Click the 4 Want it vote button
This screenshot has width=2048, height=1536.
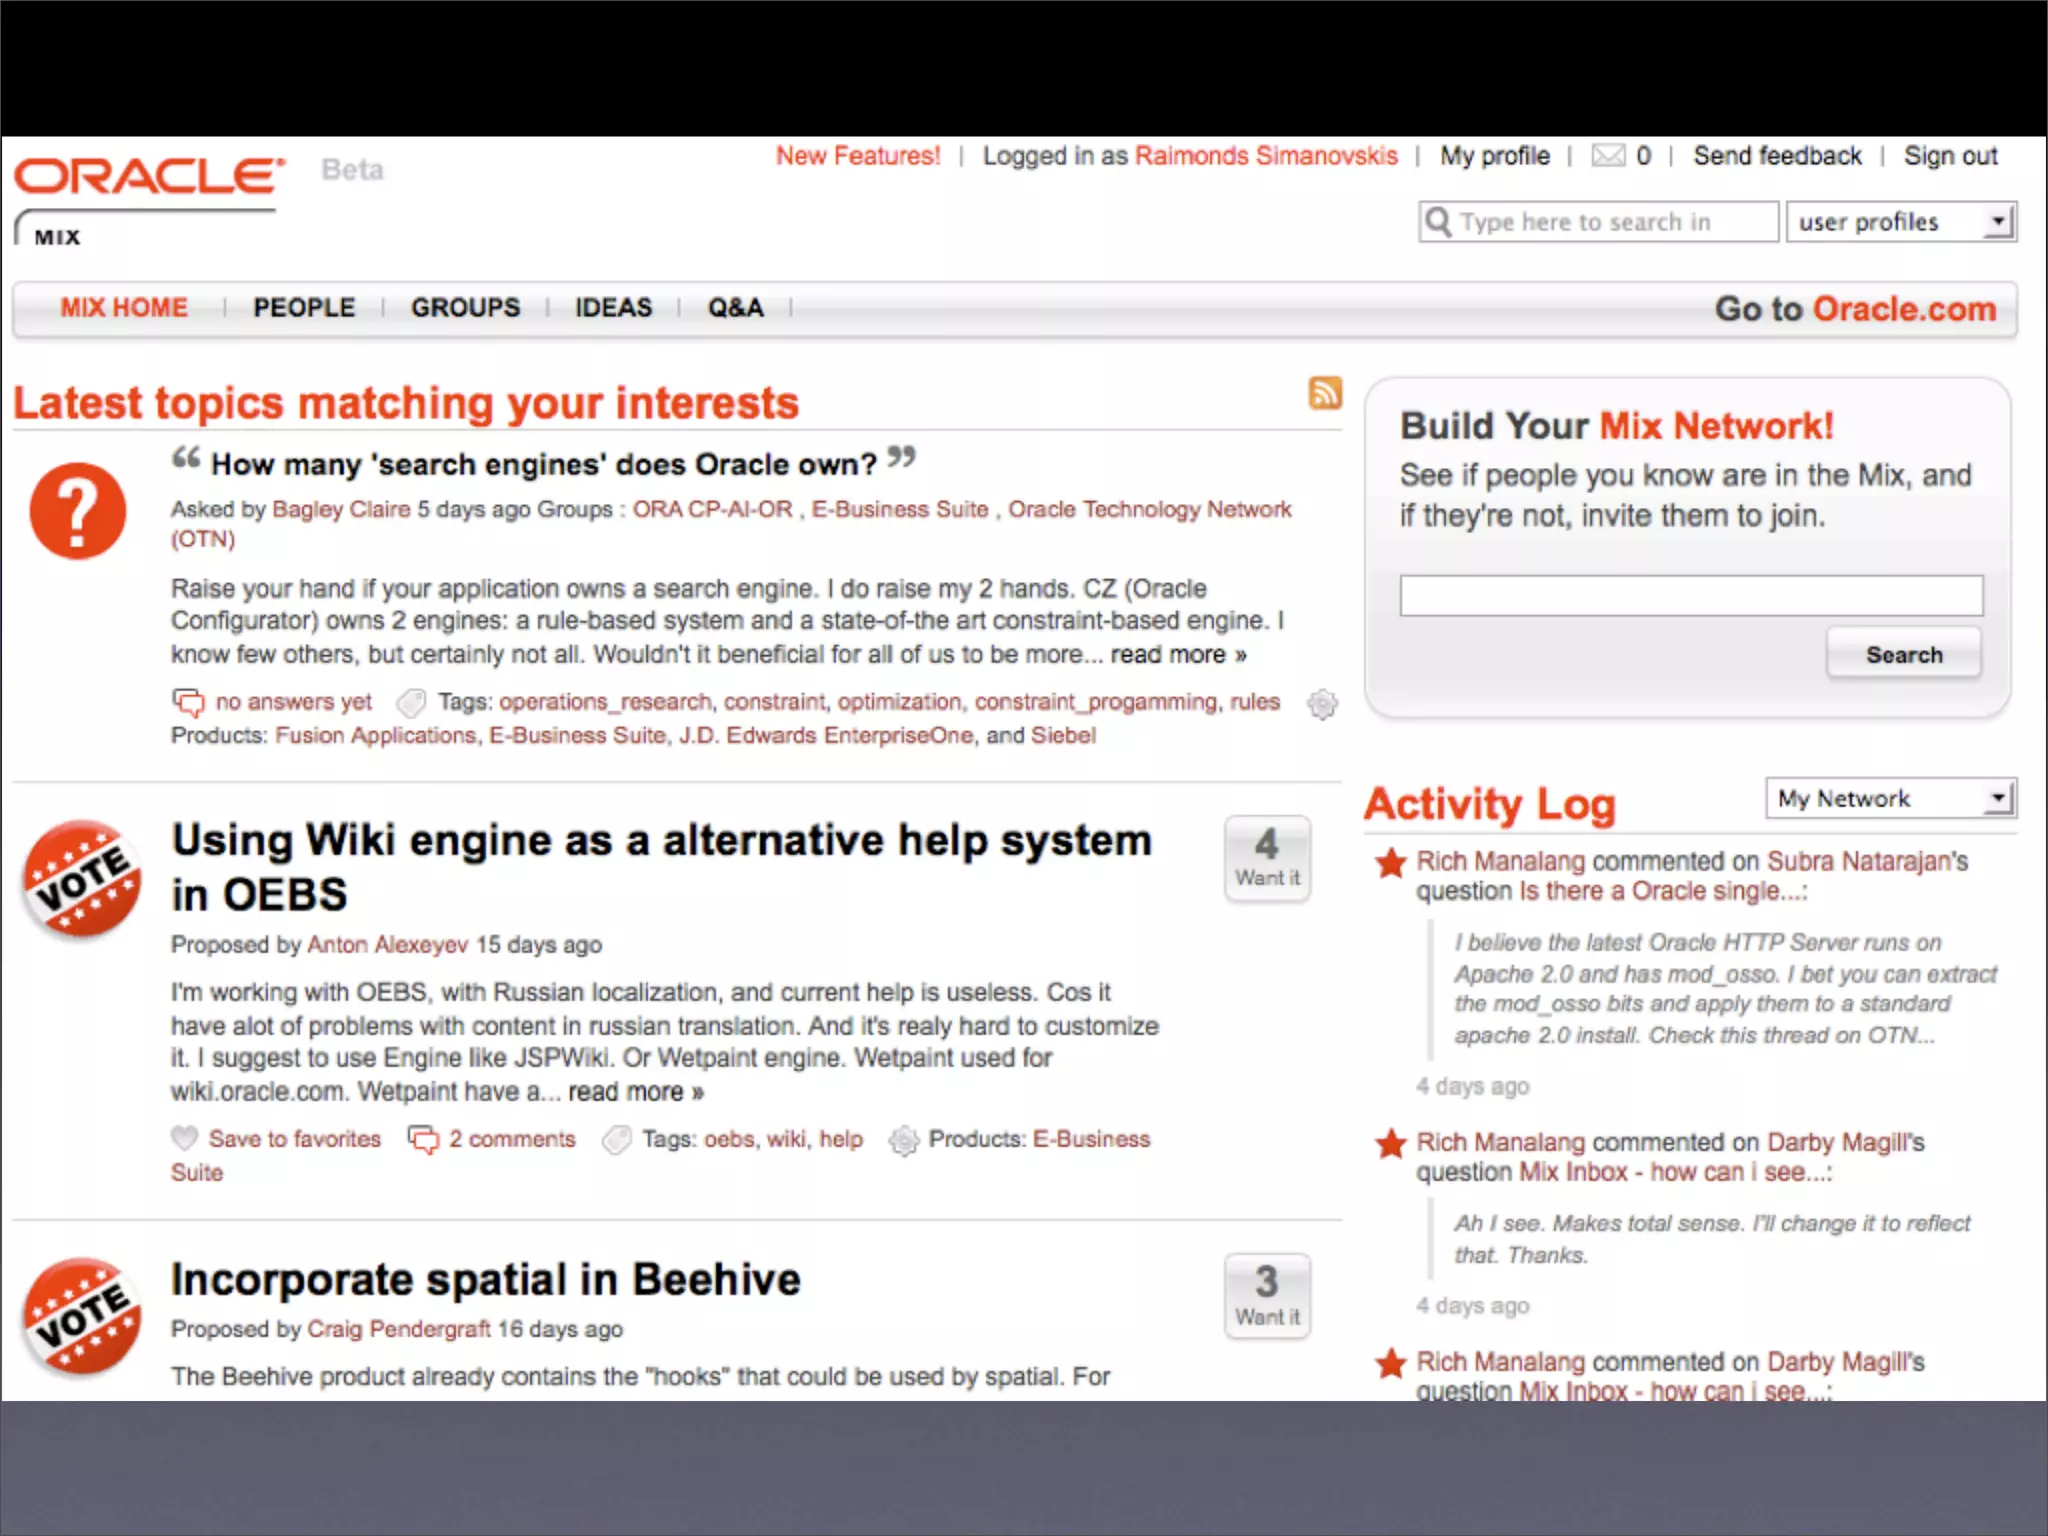pyautogui.click(x=1267, y=858)
